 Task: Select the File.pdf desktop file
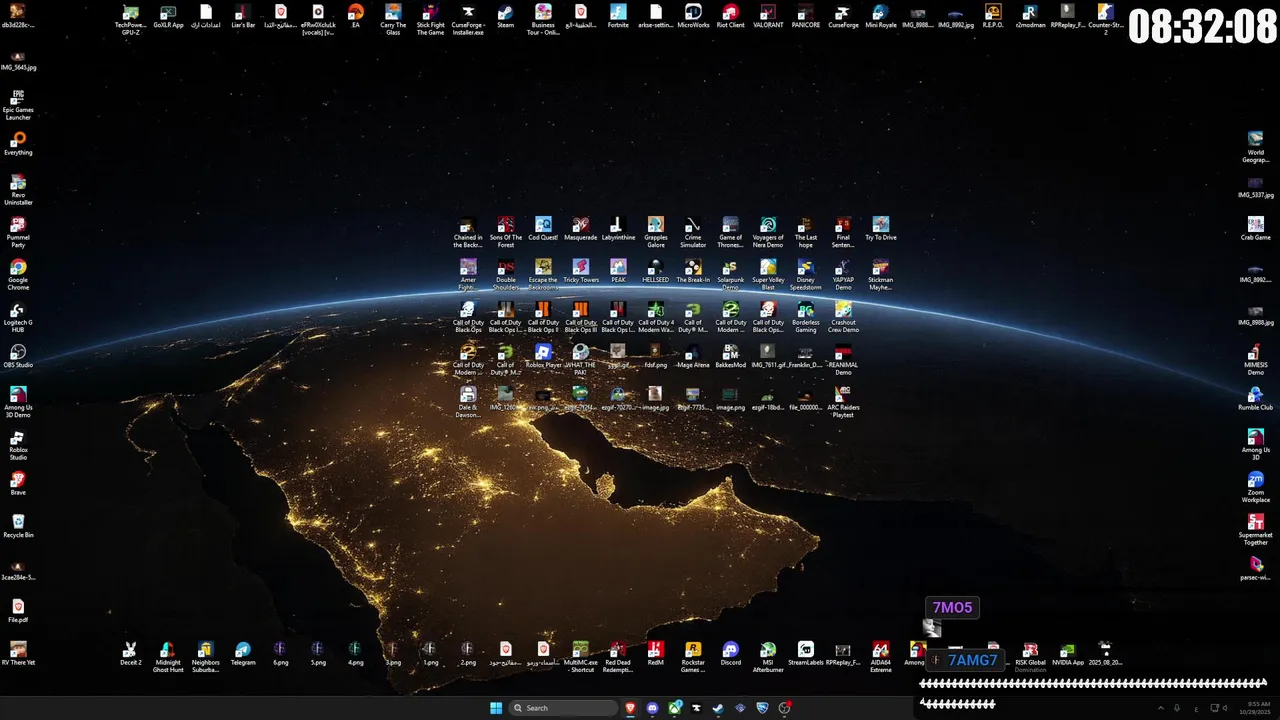(x=18, y=612)
